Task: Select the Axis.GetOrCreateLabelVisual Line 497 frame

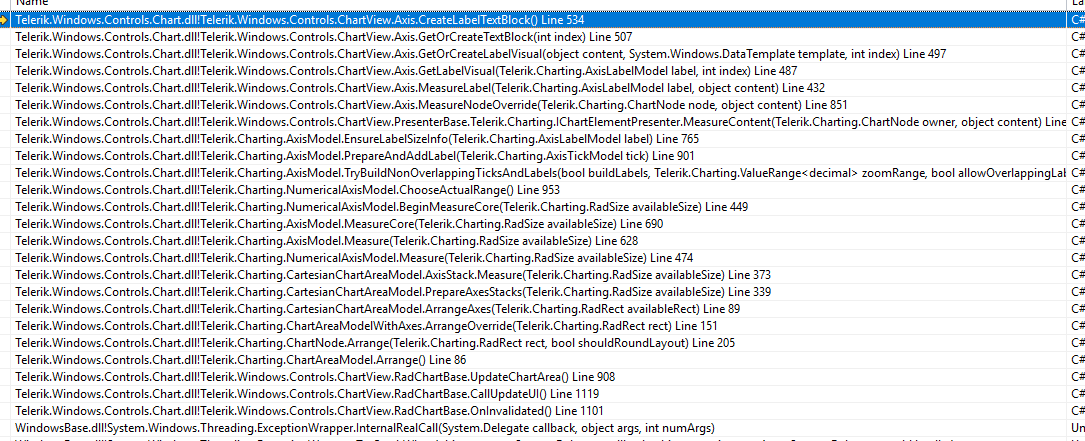Action: 540,54
